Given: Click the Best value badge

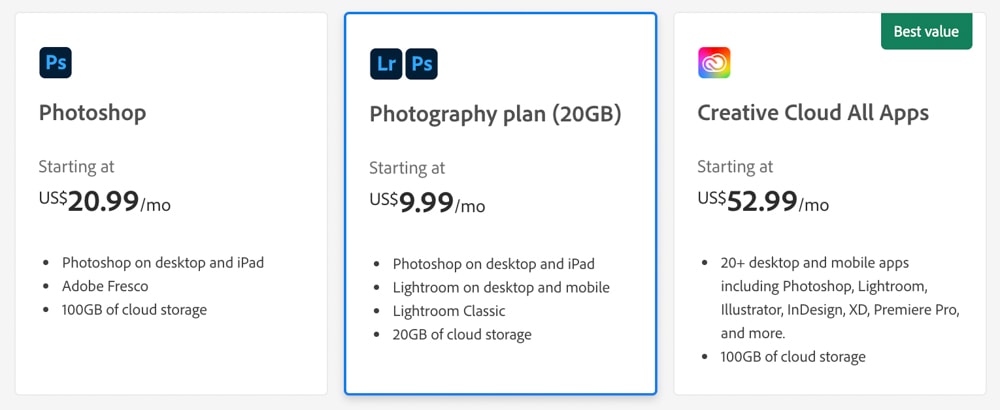Looking at the screenshot, I should (927, 31).
